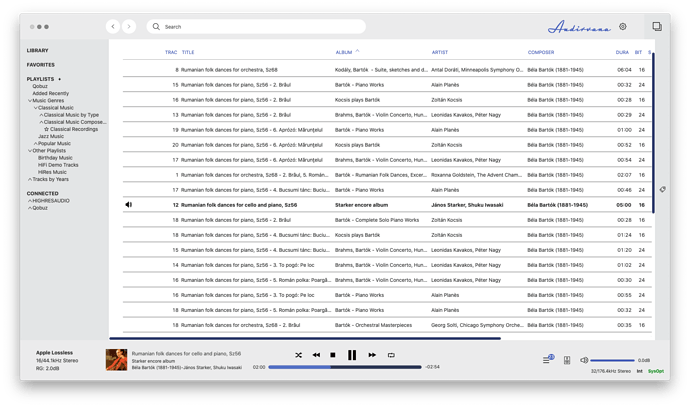Click the horizontal scrollbar below track list

305,338
